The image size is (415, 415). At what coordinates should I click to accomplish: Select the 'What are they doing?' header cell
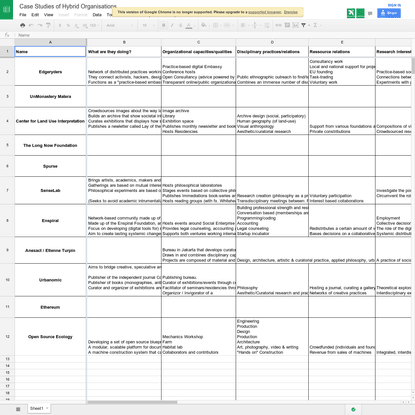tap(124, 52)
